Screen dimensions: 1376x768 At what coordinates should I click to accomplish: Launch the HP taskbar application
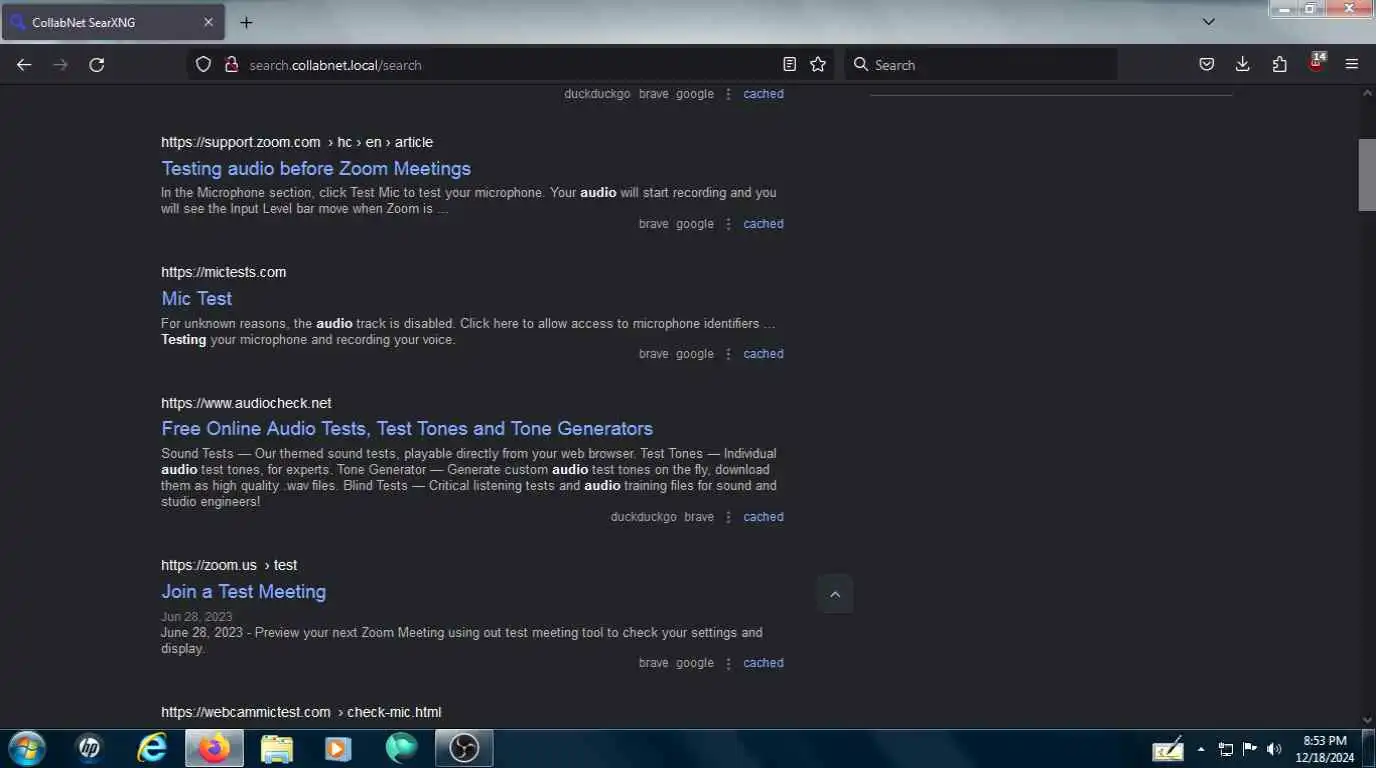click(89, 748)
